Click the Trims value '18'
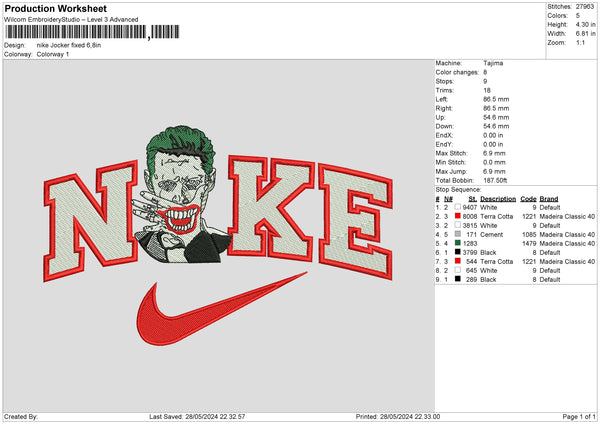 pyautogui.click(x=487, y=90)
